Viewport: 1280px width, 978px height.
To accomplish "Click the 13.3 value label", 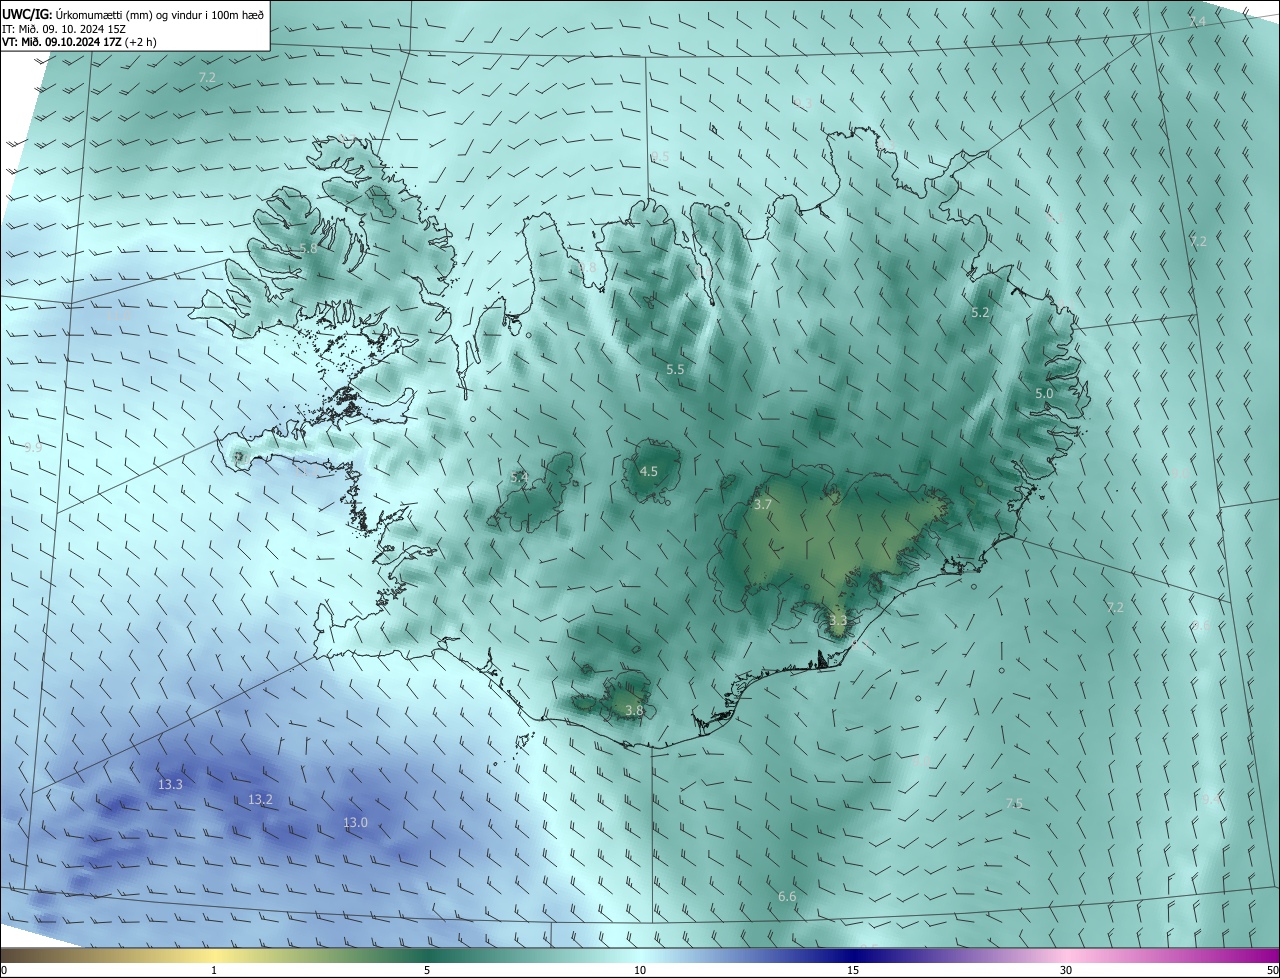I will [x=170, y=785].
